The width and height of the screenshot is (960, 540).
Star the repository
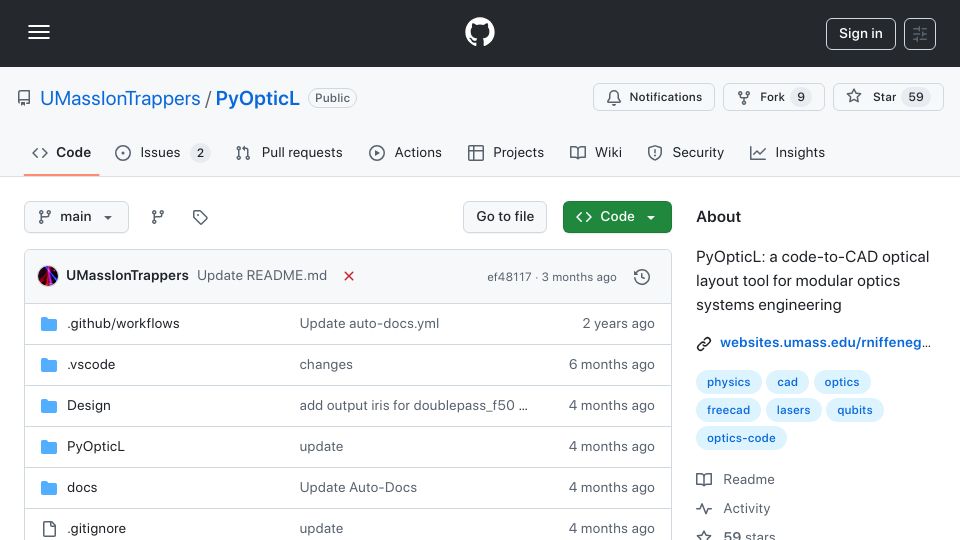[x=888, y=97]
